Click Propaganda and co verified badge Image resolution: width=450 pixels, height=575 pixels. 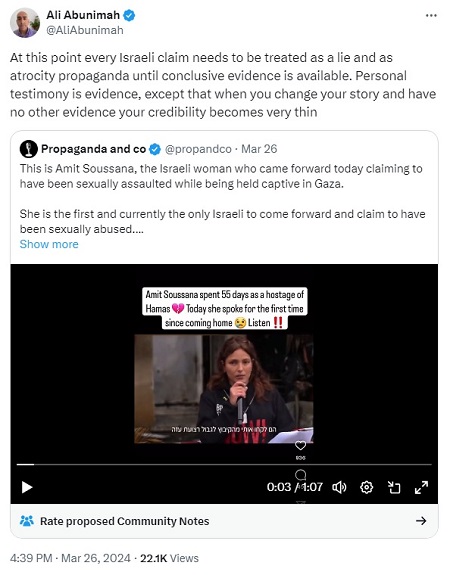pos(155,149)
